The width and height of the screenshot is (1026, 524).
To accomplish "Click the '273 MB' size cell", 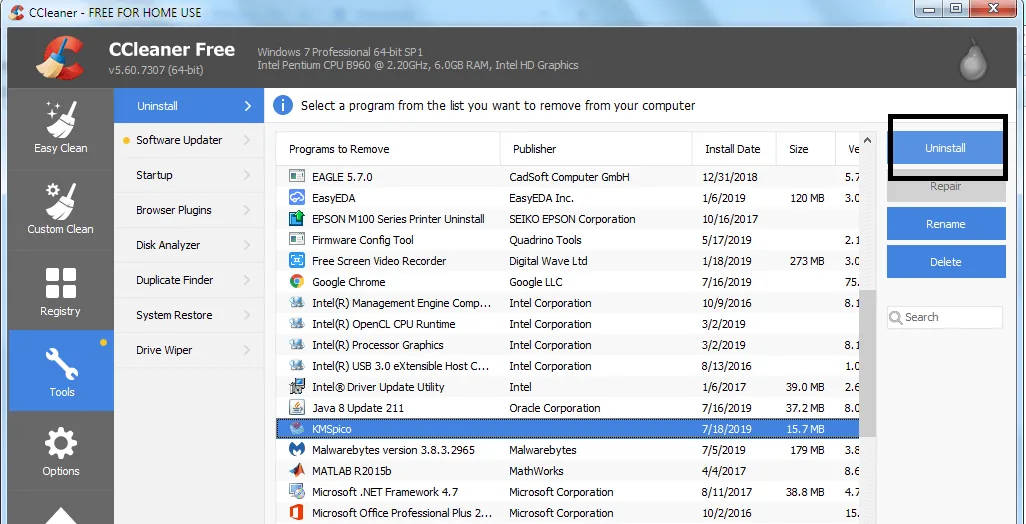I will 807,260.
